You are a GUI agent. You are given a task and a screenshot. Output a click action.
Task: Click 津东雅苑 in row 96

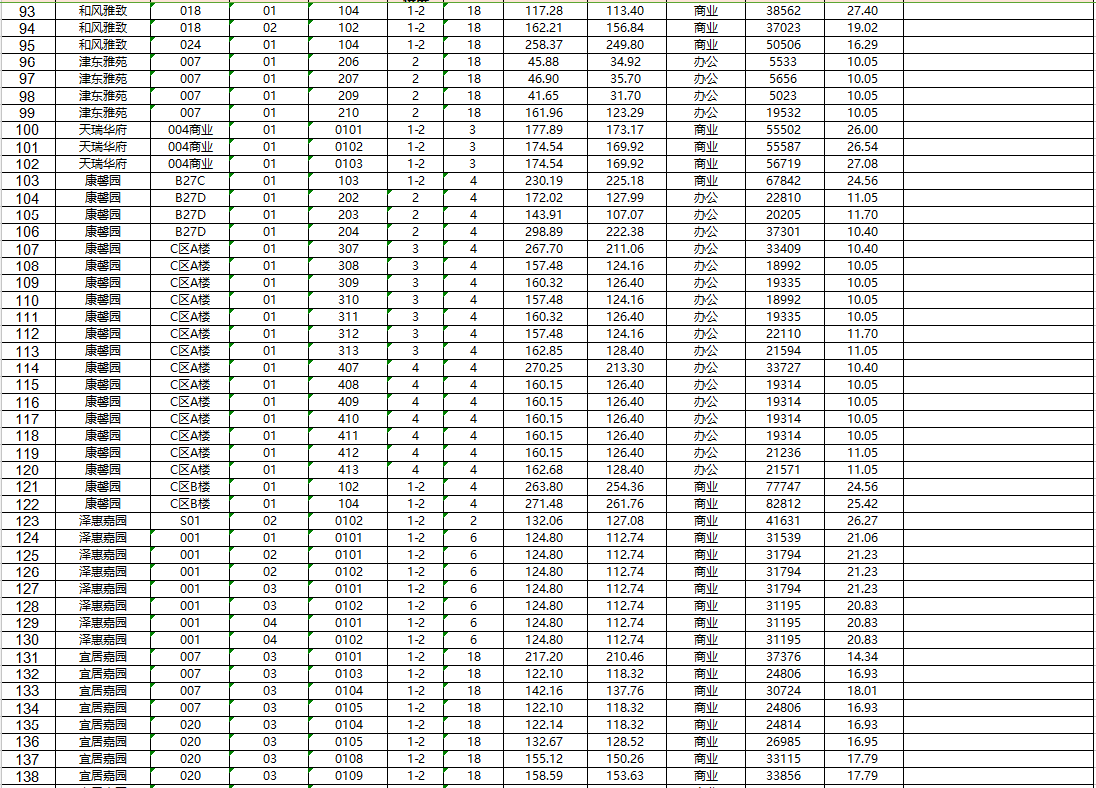103,62
